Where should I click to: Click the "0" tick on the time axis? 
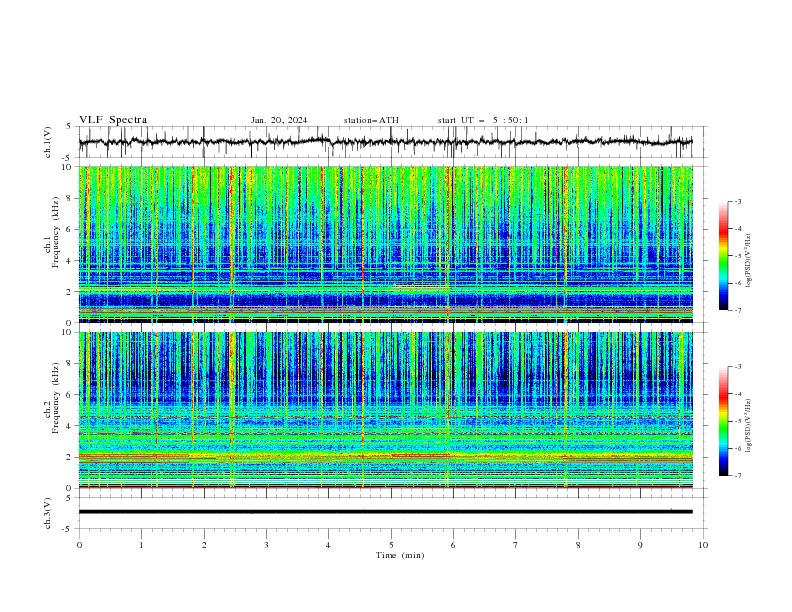[79, 545]
